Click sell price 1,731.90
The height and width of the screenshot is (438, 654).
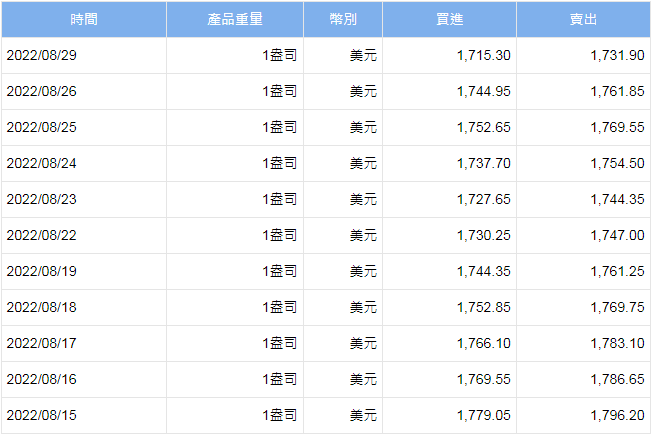617,55
